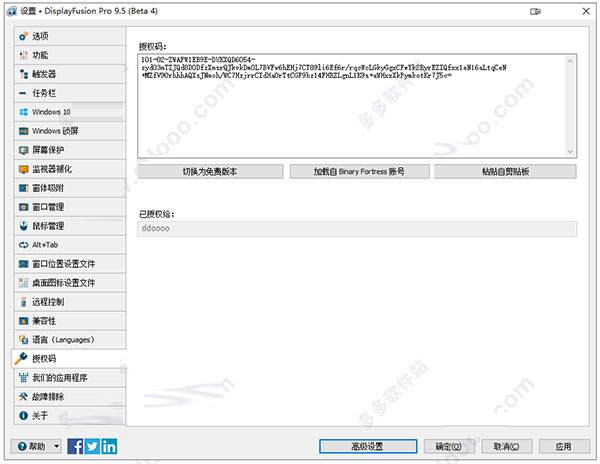
Task: Open the Twitter page icon
Action: coord(92,446)
